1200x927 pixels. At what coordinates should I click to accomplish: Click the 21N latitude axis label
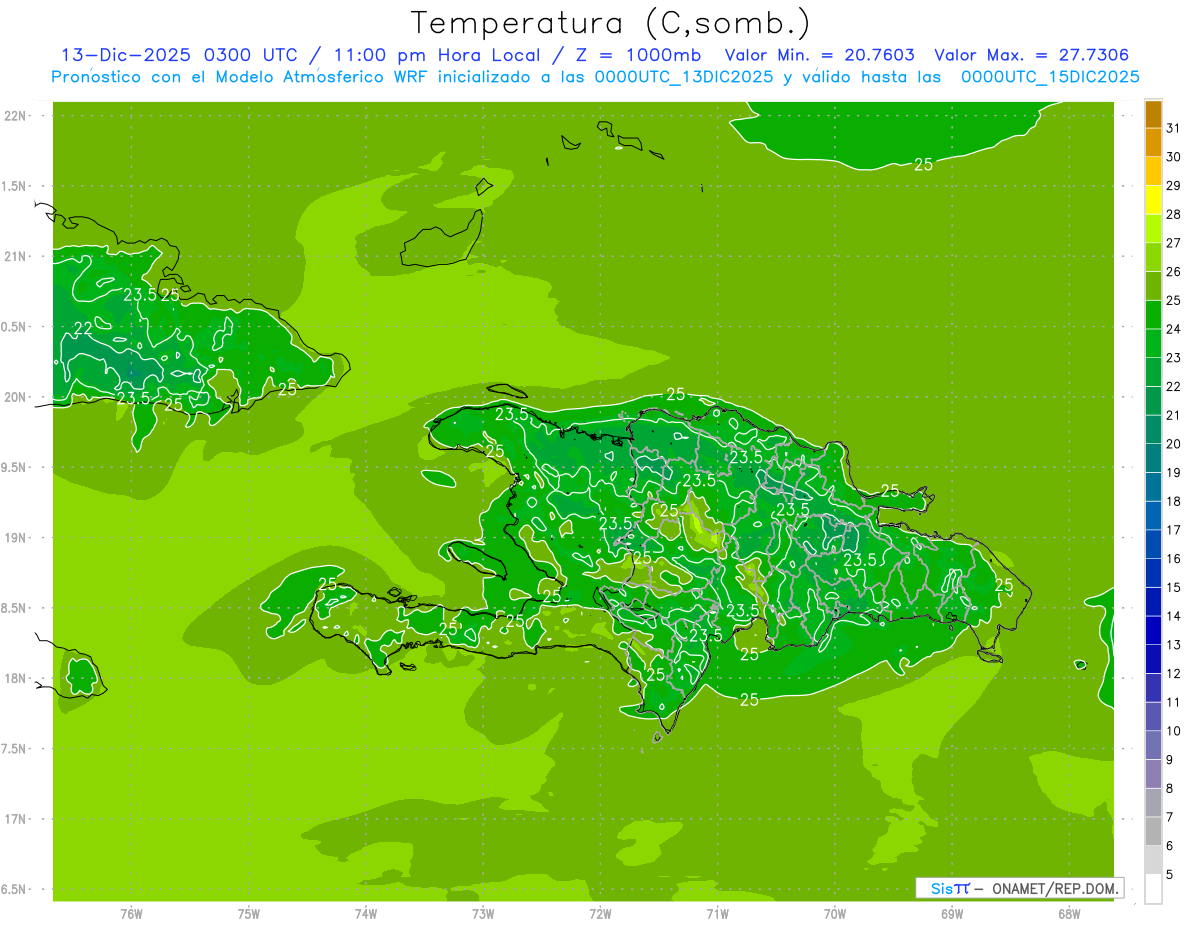tap(16, 256)
